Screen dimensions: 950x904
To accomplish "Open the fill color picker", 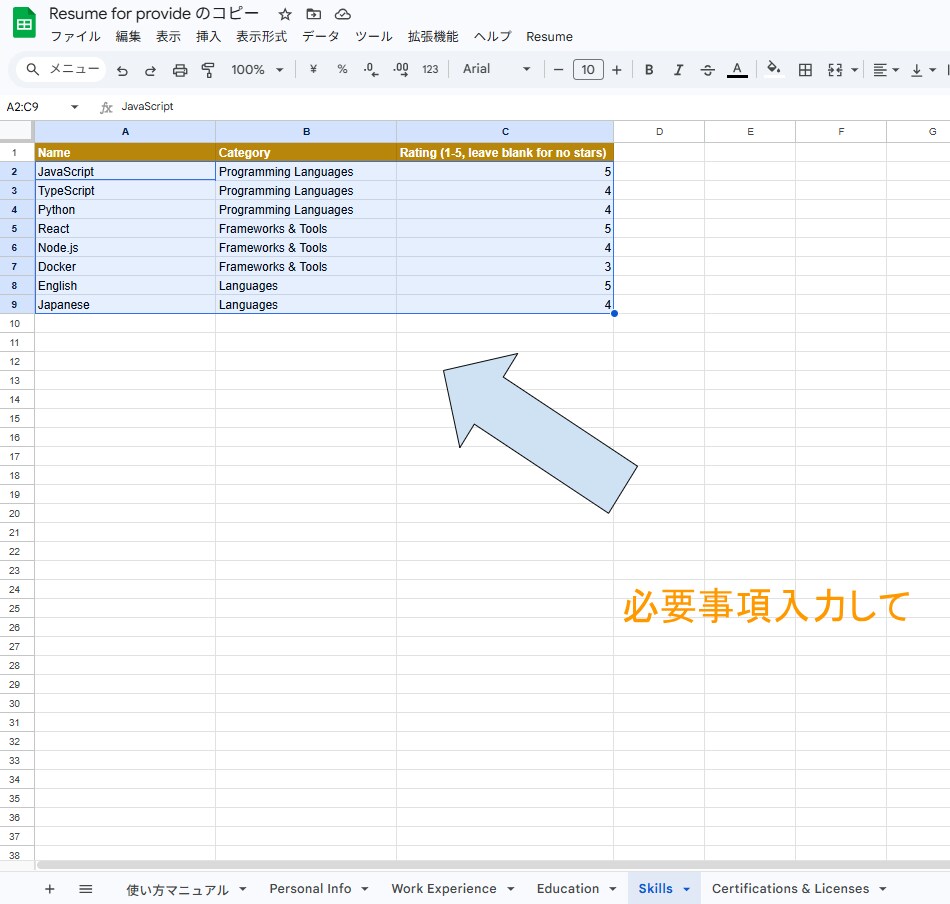I will click(x=774, y=69).
